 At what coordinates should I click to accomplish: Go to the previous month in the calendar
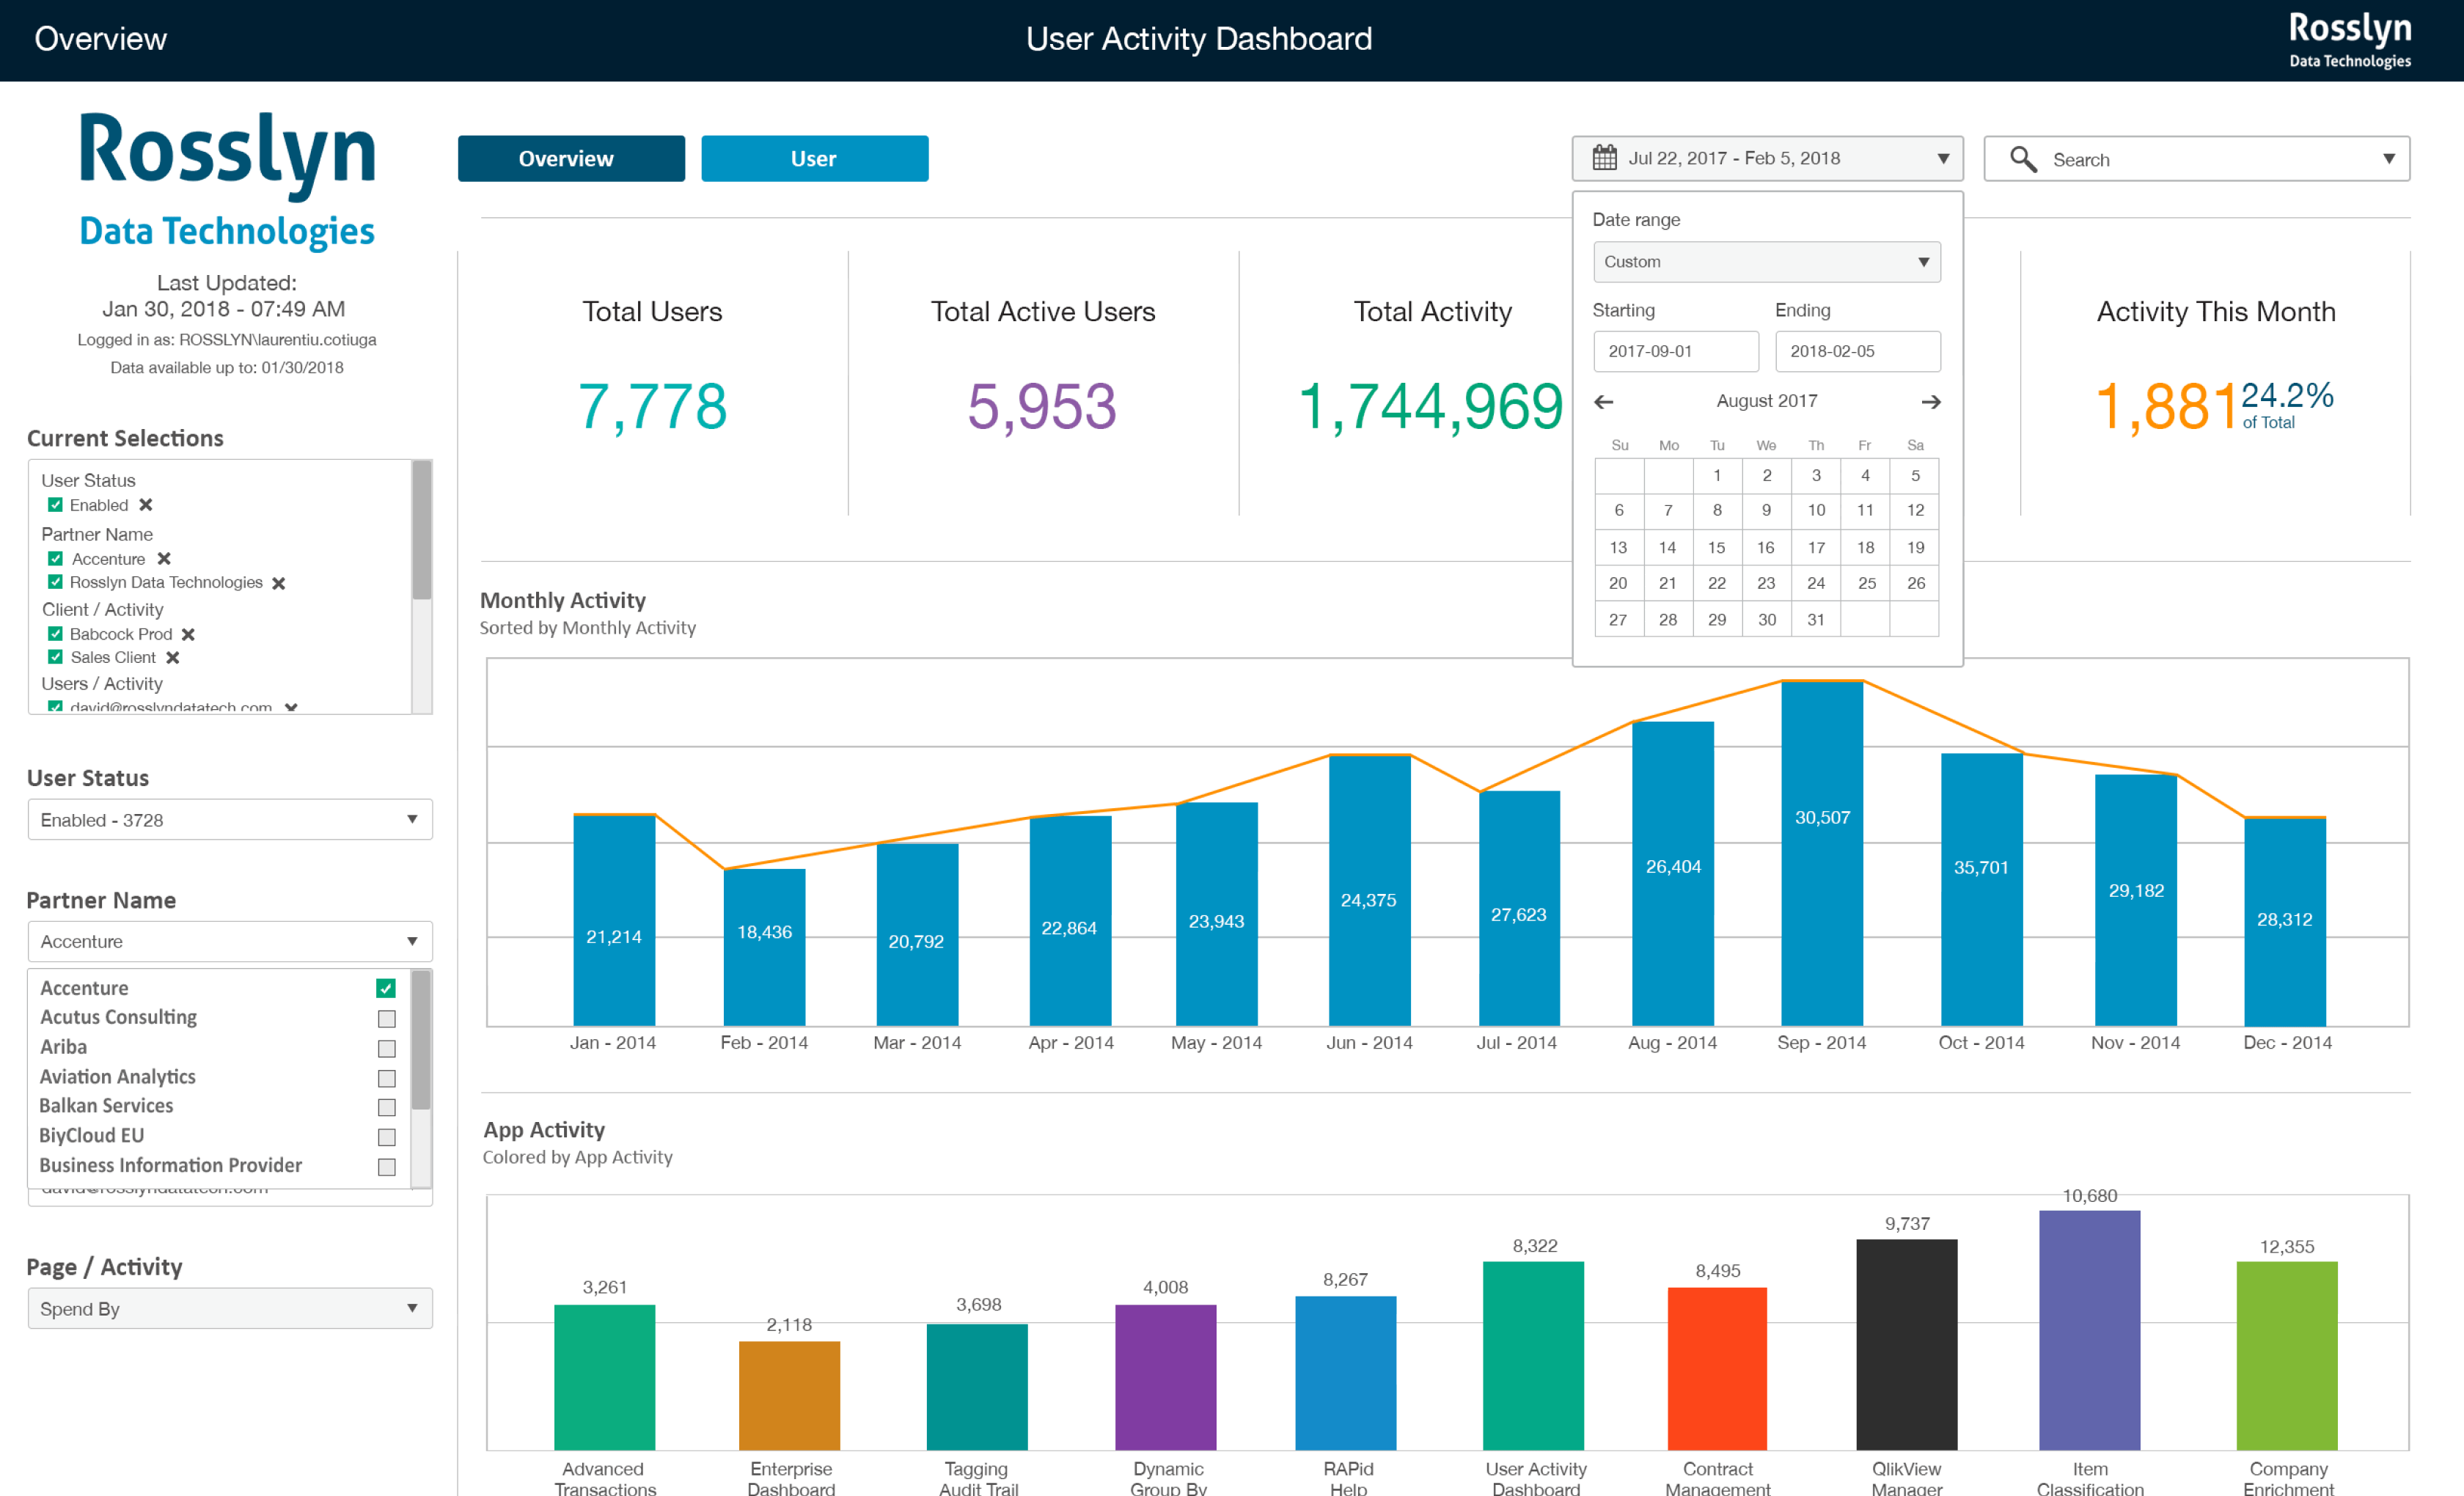click(x=1604, y=402)
